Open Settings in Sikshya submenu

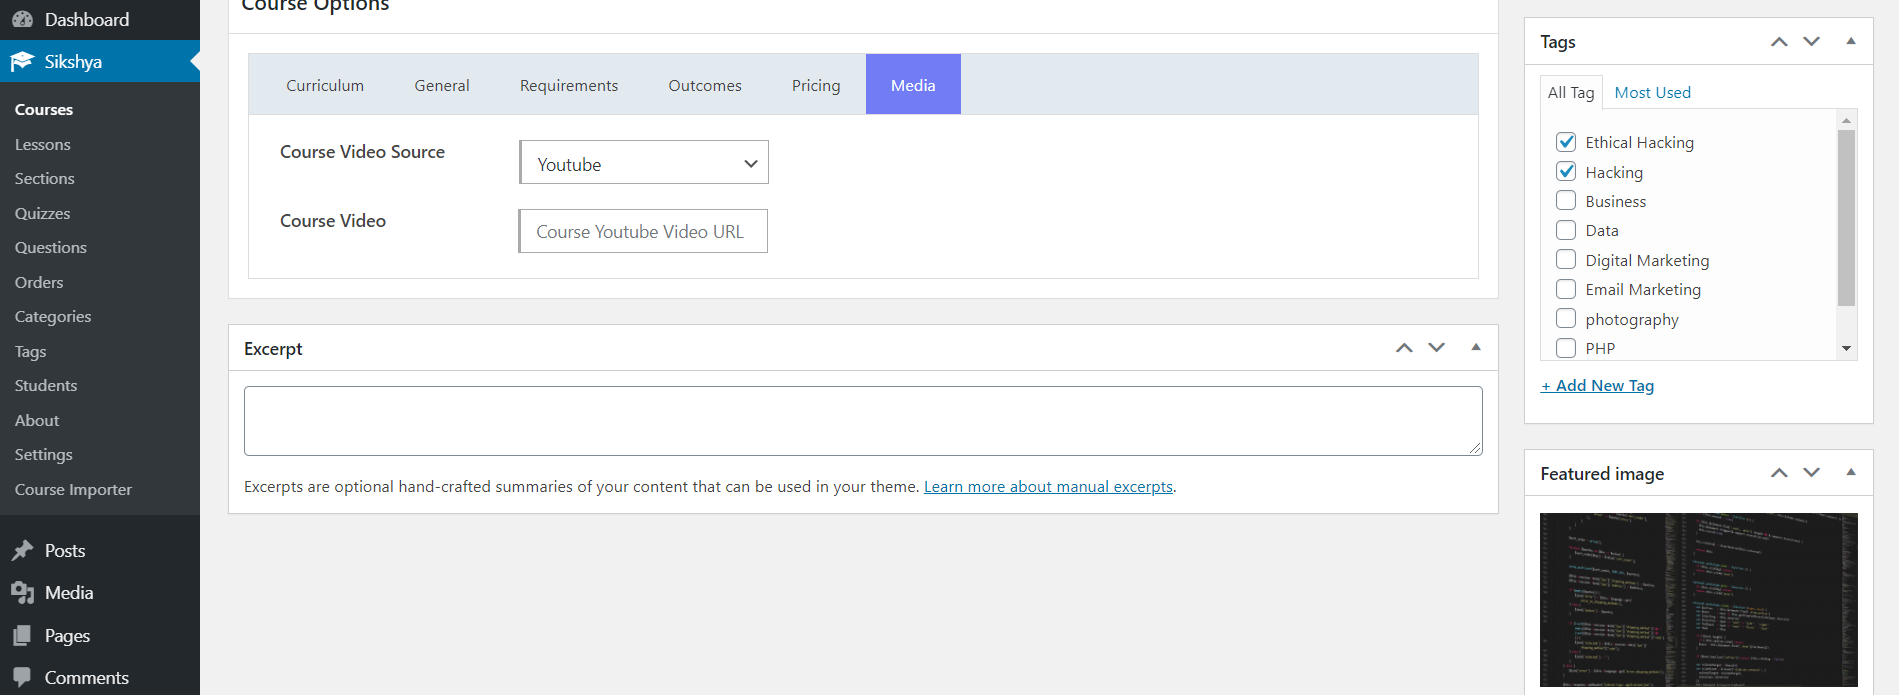click(x=43, y=455)
